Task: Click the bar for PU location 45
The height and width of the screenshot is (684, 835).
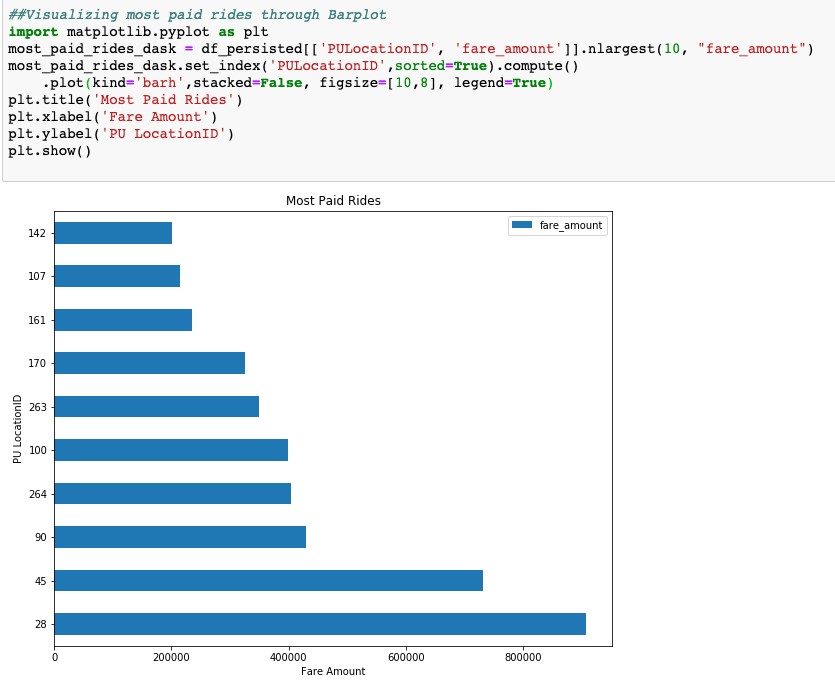Action: [x=268, y=580]
